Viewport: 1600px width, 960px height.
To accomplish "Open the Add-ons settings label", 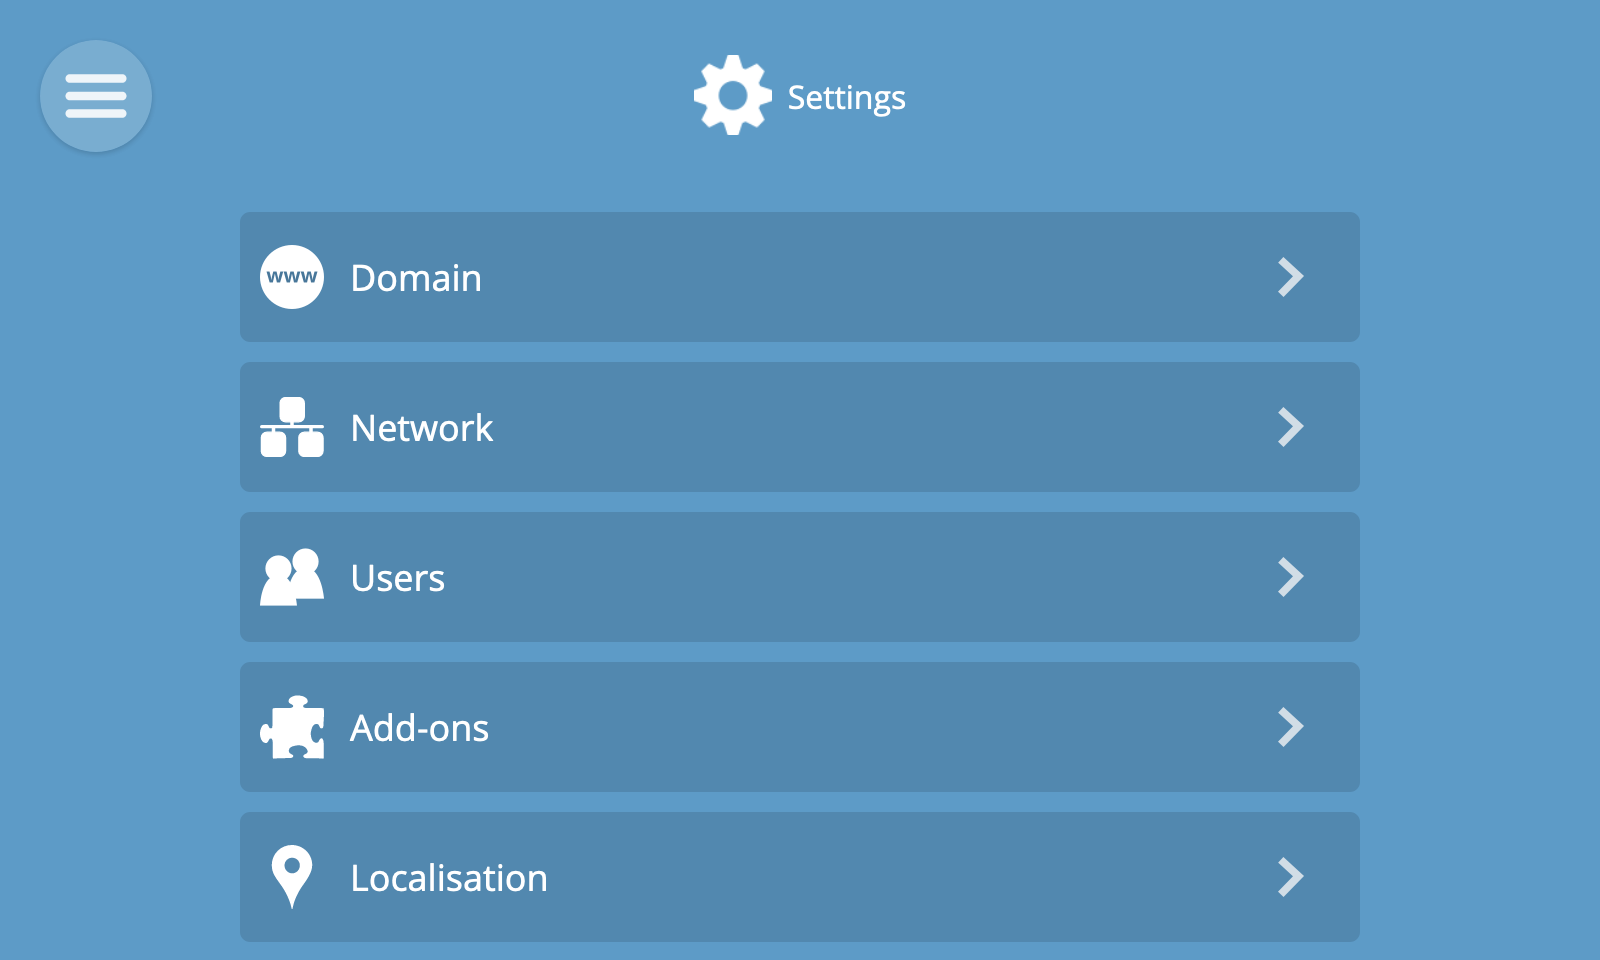I will pyautogui.click(x=419, y=728).
